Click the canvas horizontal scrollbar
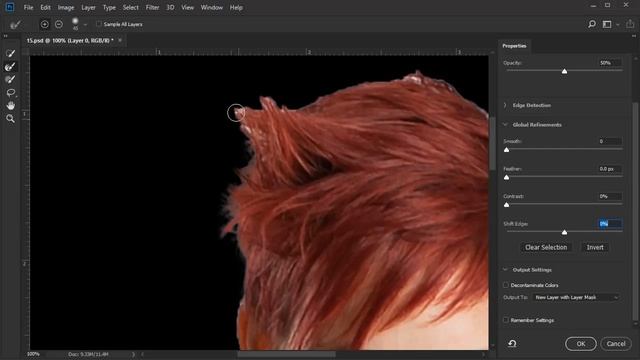The image size is (640, 360). pos(287,354)
